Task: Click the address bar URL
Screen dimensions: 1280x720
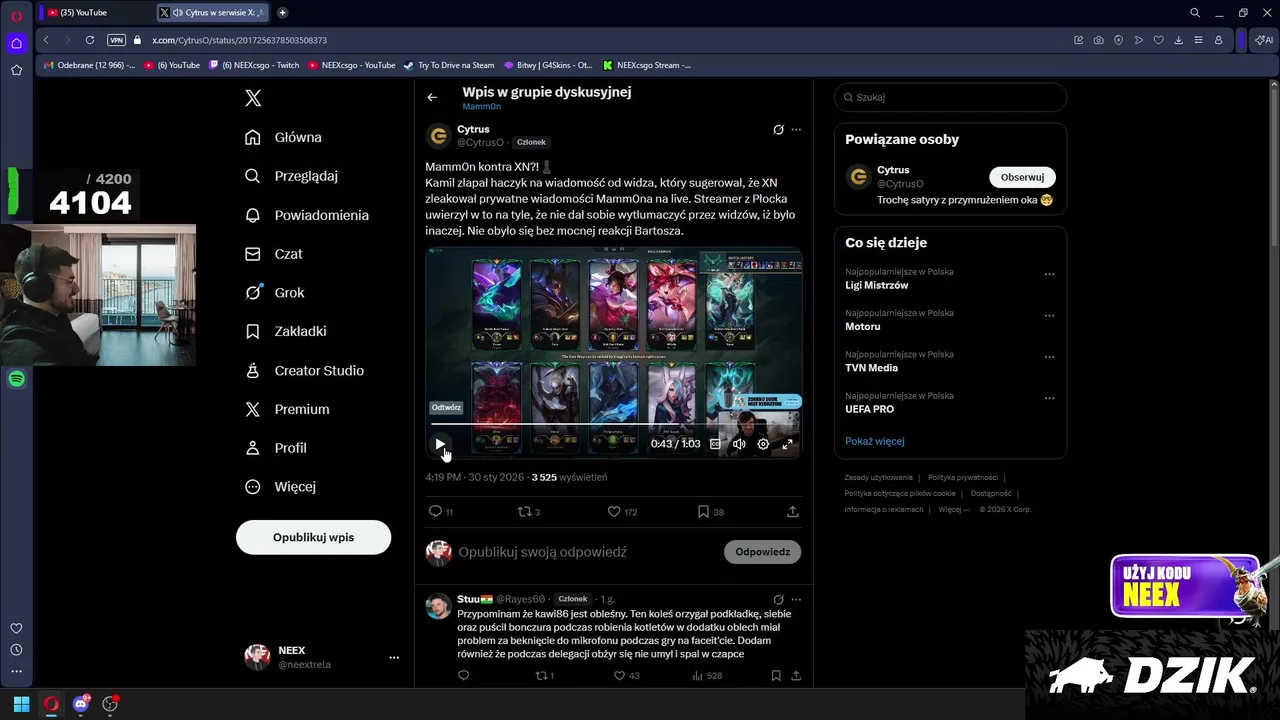Action: (x=240, y=40)
